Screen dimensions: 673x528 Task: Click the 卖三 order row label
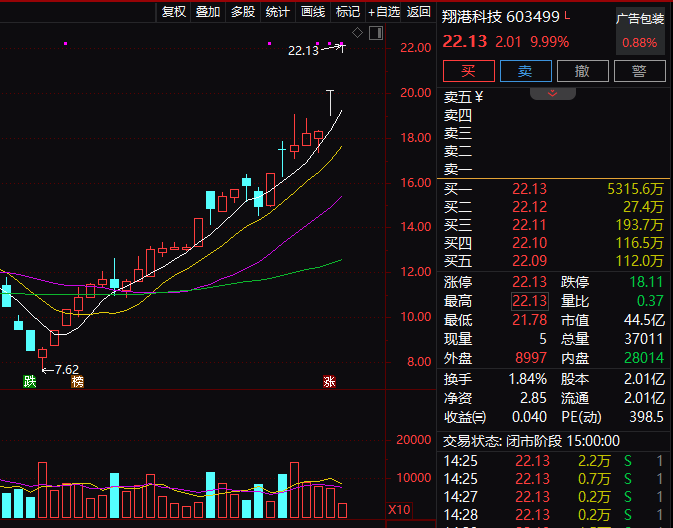coord(458,134)
